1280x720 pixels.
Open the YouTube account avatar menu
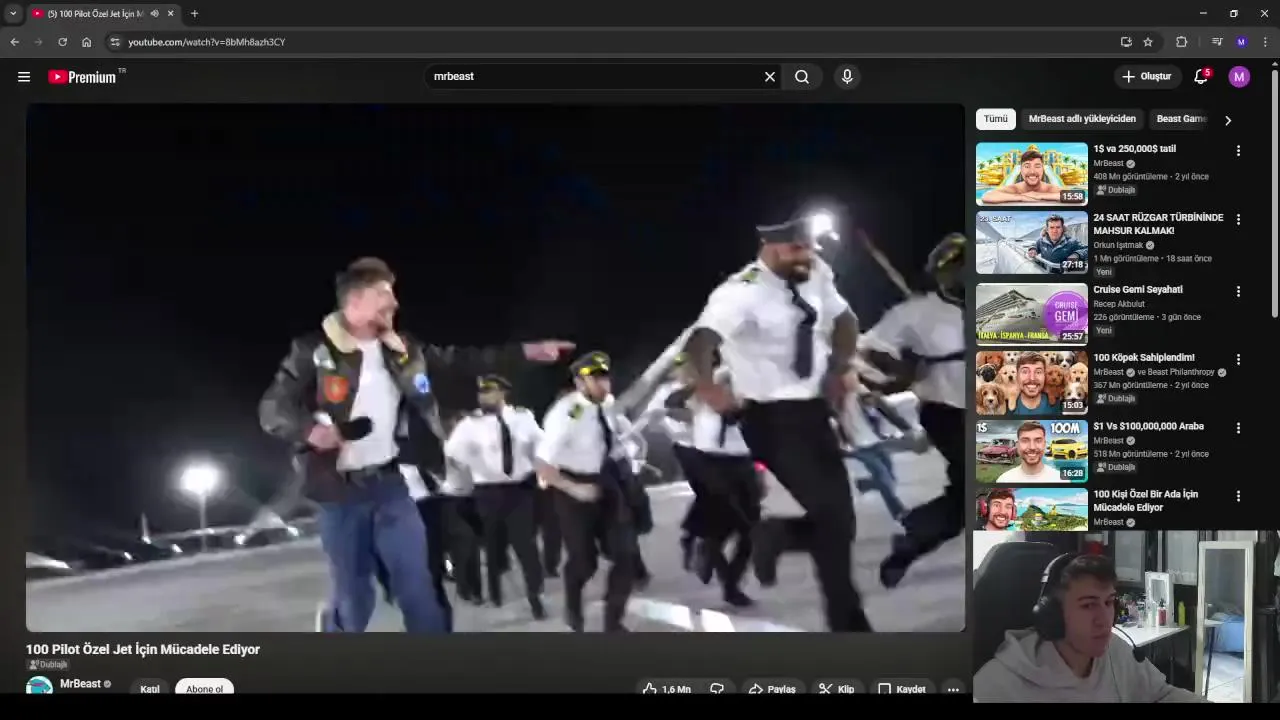coord(1239,77)
